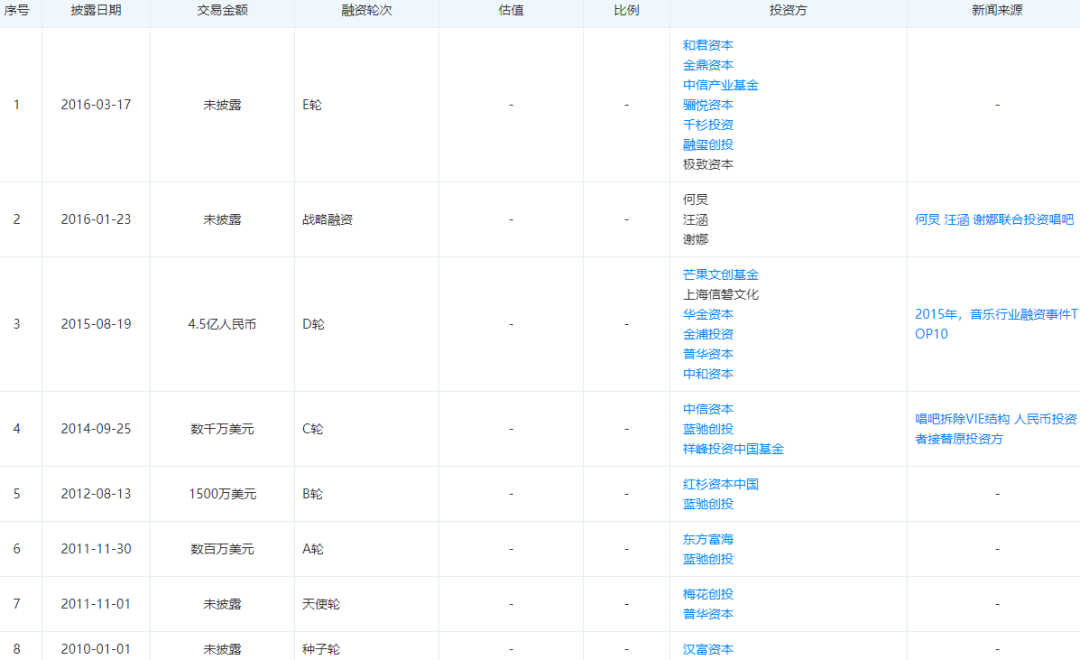The image size is (1080, 660).
Task: Open the 中信资本 investor link
Action: coord(707,410)
